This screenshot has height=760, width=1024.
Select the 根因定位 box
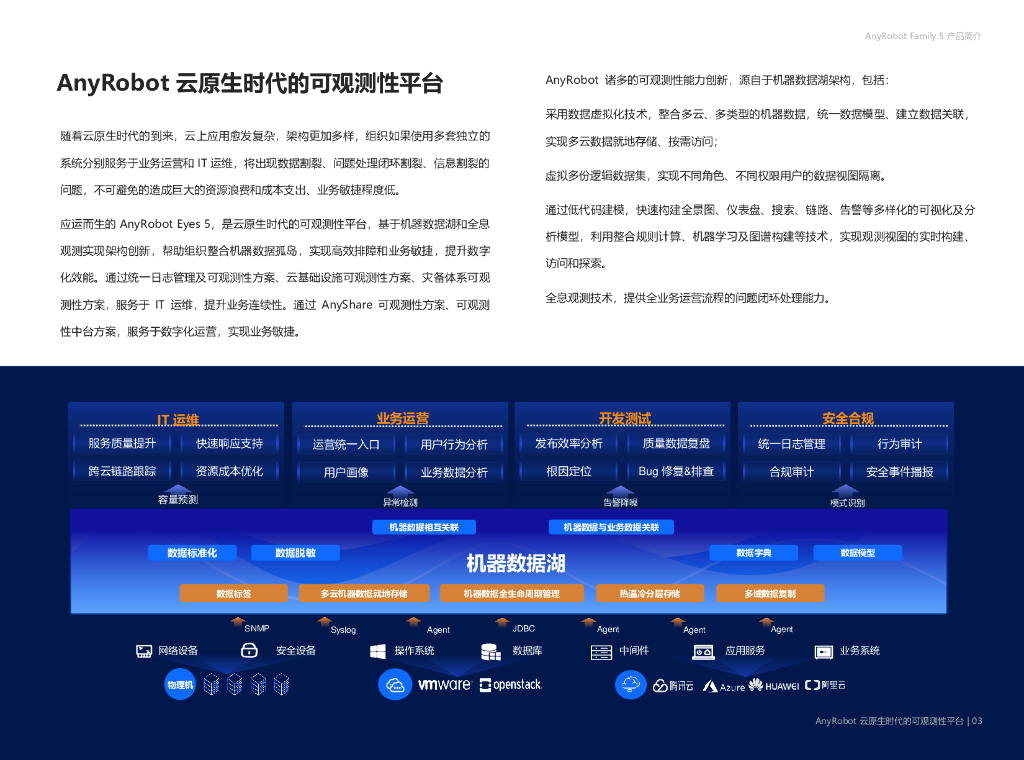[x=569, y=471]
